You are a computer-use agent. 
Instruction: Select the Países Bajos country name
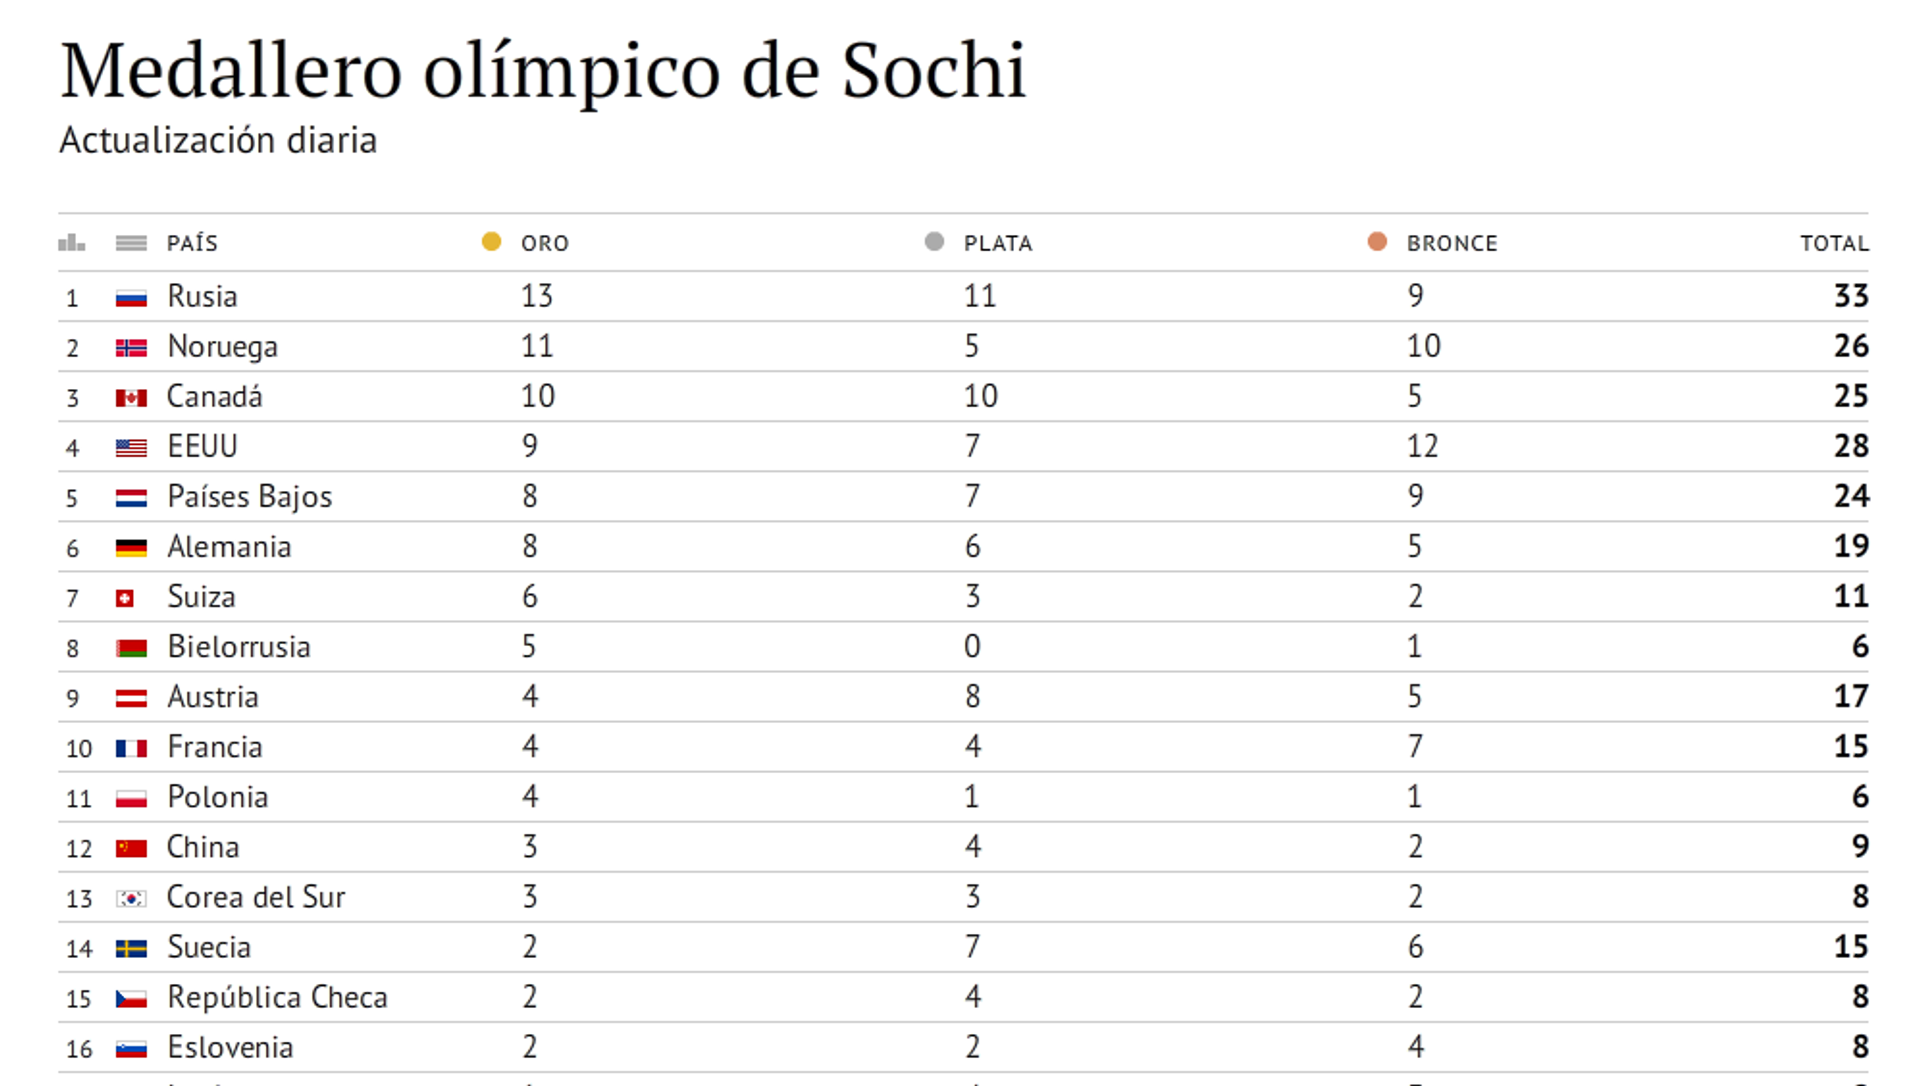click(x=249, y=497)
